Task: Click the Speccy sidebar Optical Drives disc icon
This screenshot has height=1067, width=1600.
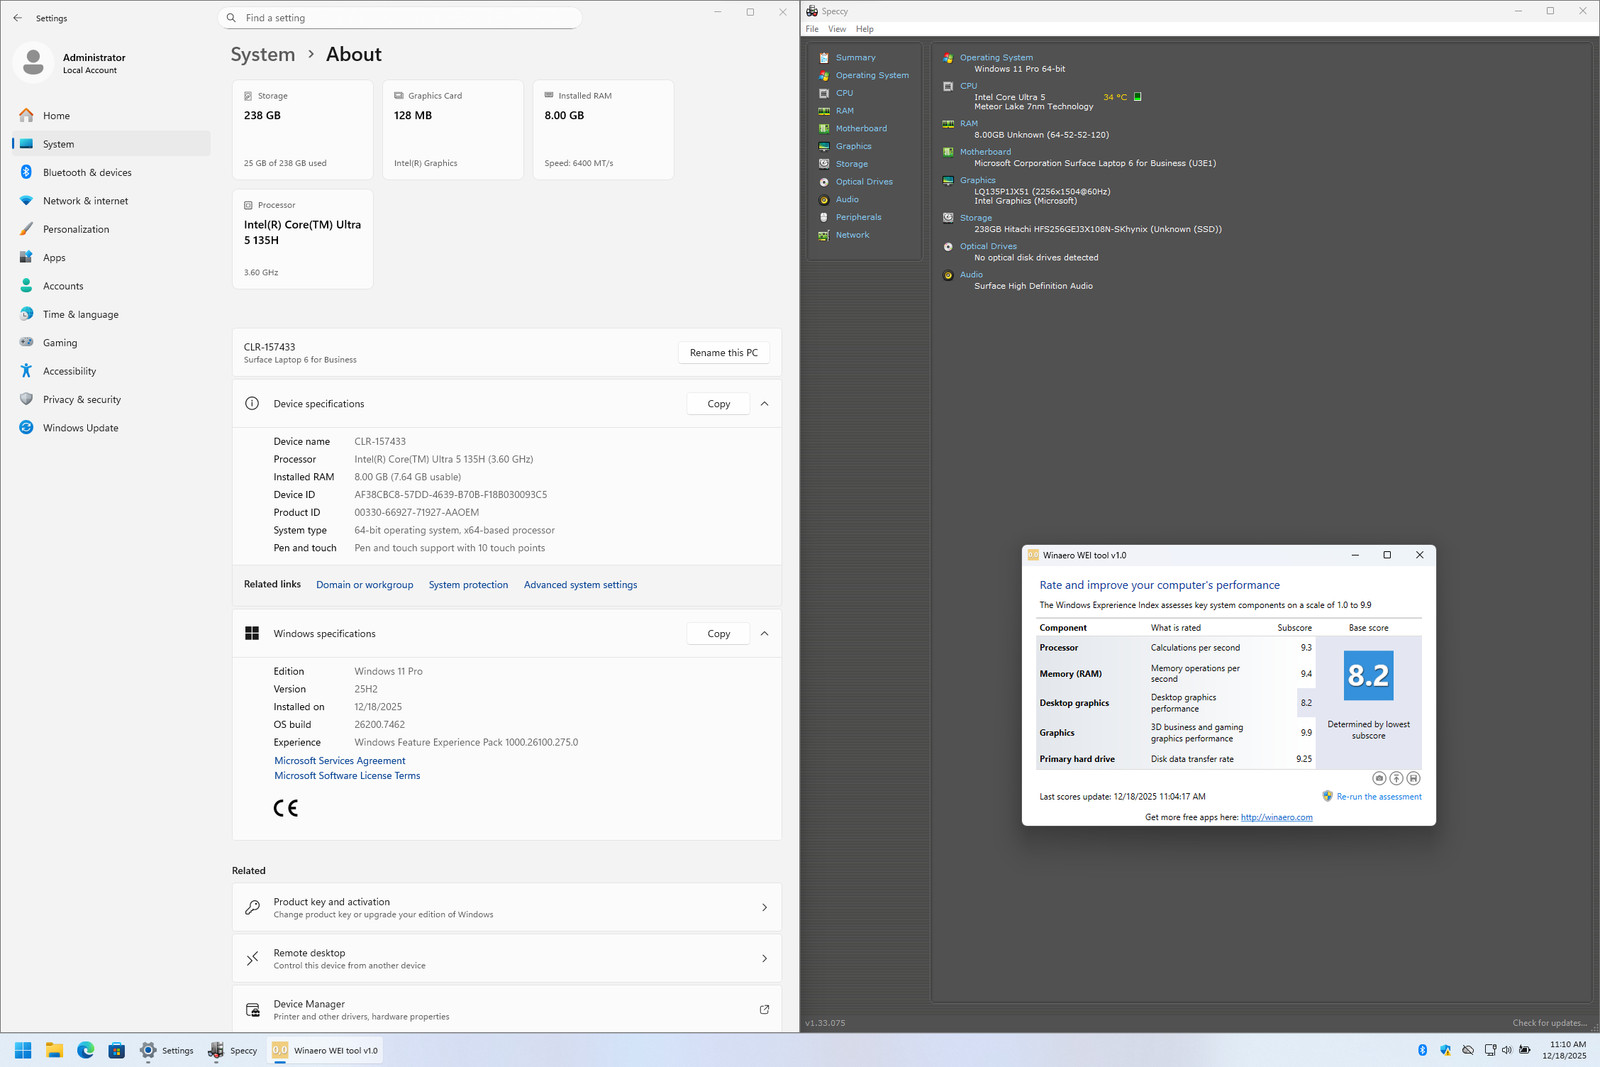Action: (824, 182)
